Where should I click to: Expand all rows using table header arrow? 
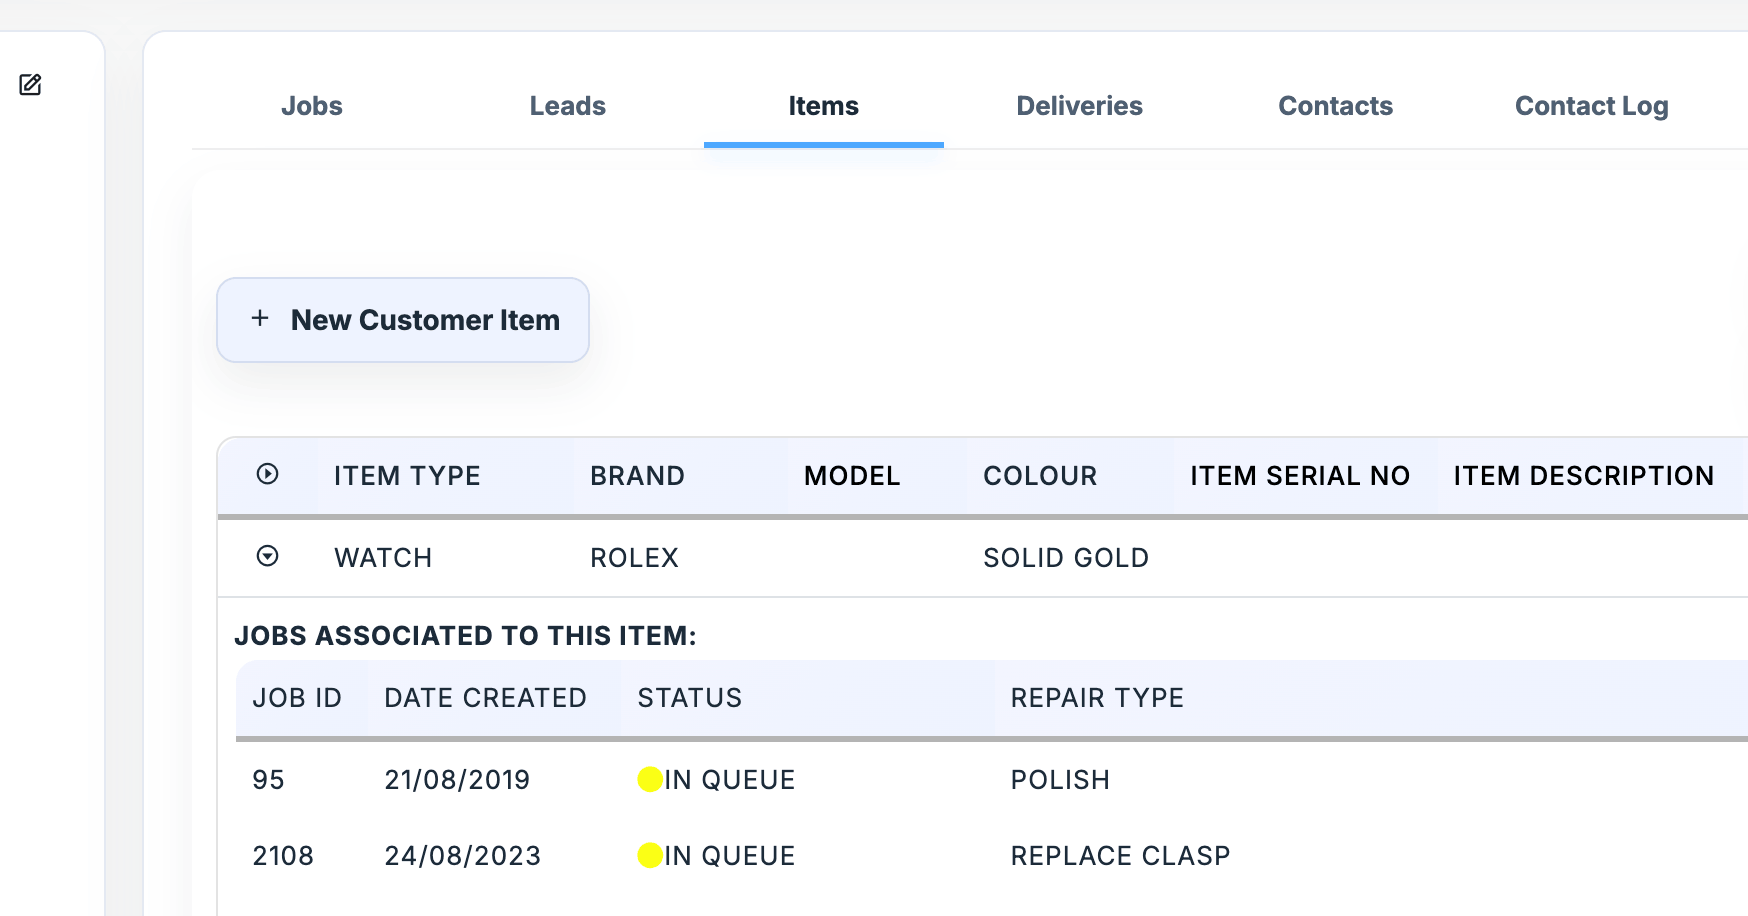(x=267, y=474)
